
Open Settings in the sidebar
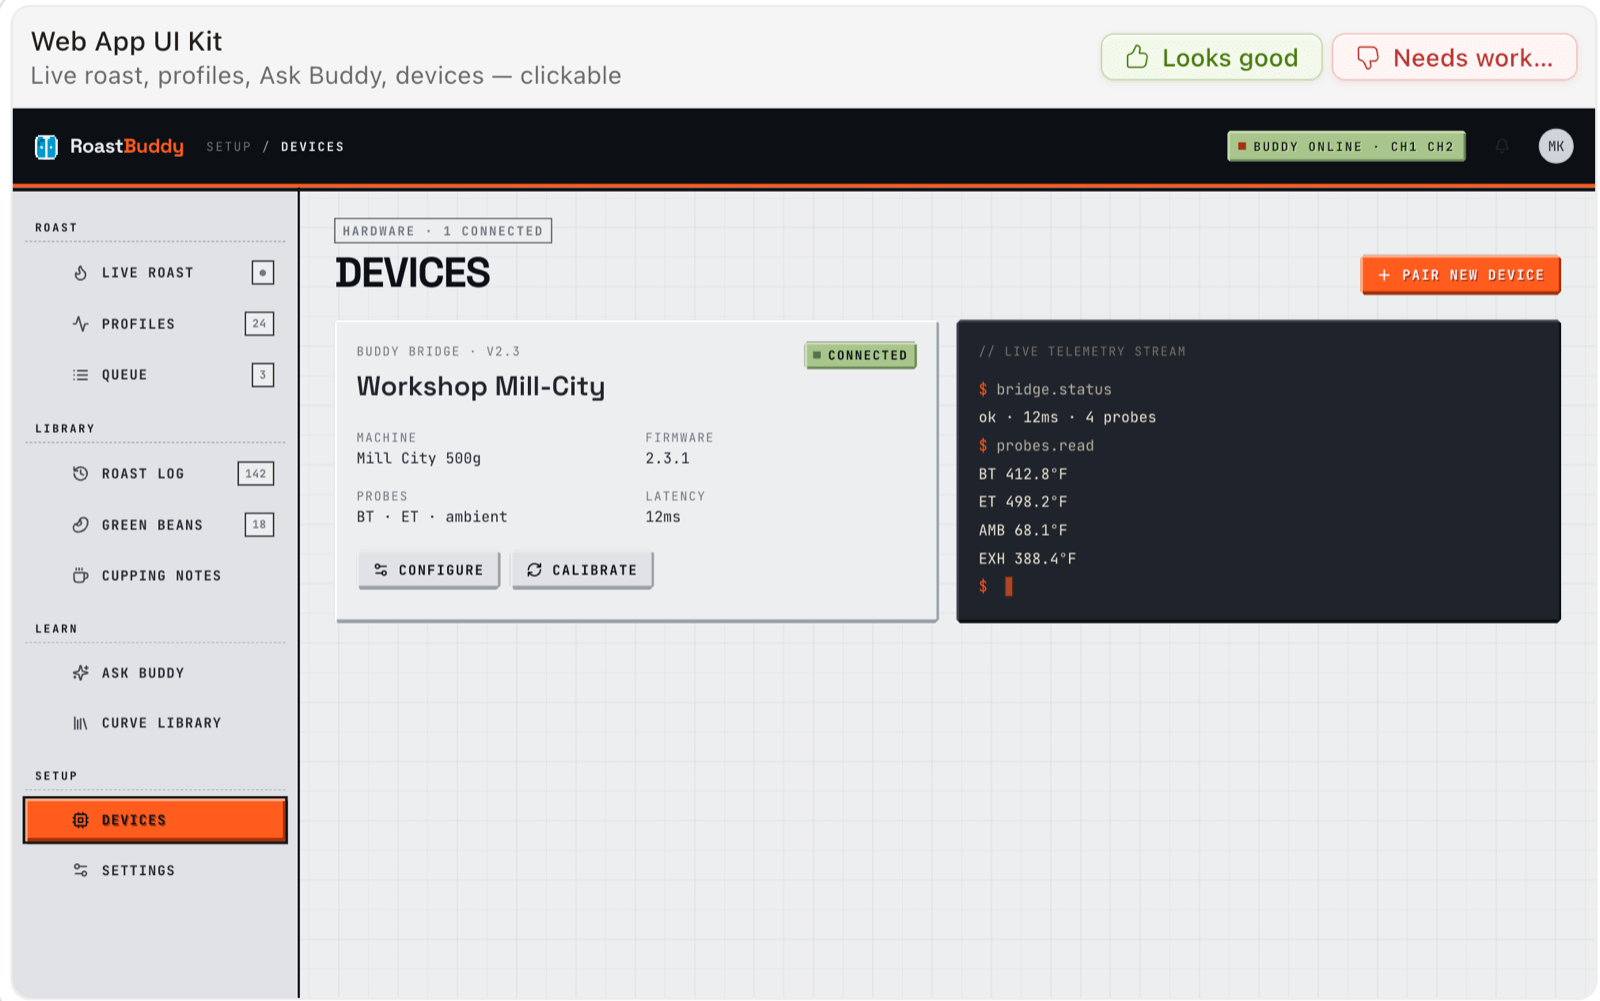tap(155, 870)
